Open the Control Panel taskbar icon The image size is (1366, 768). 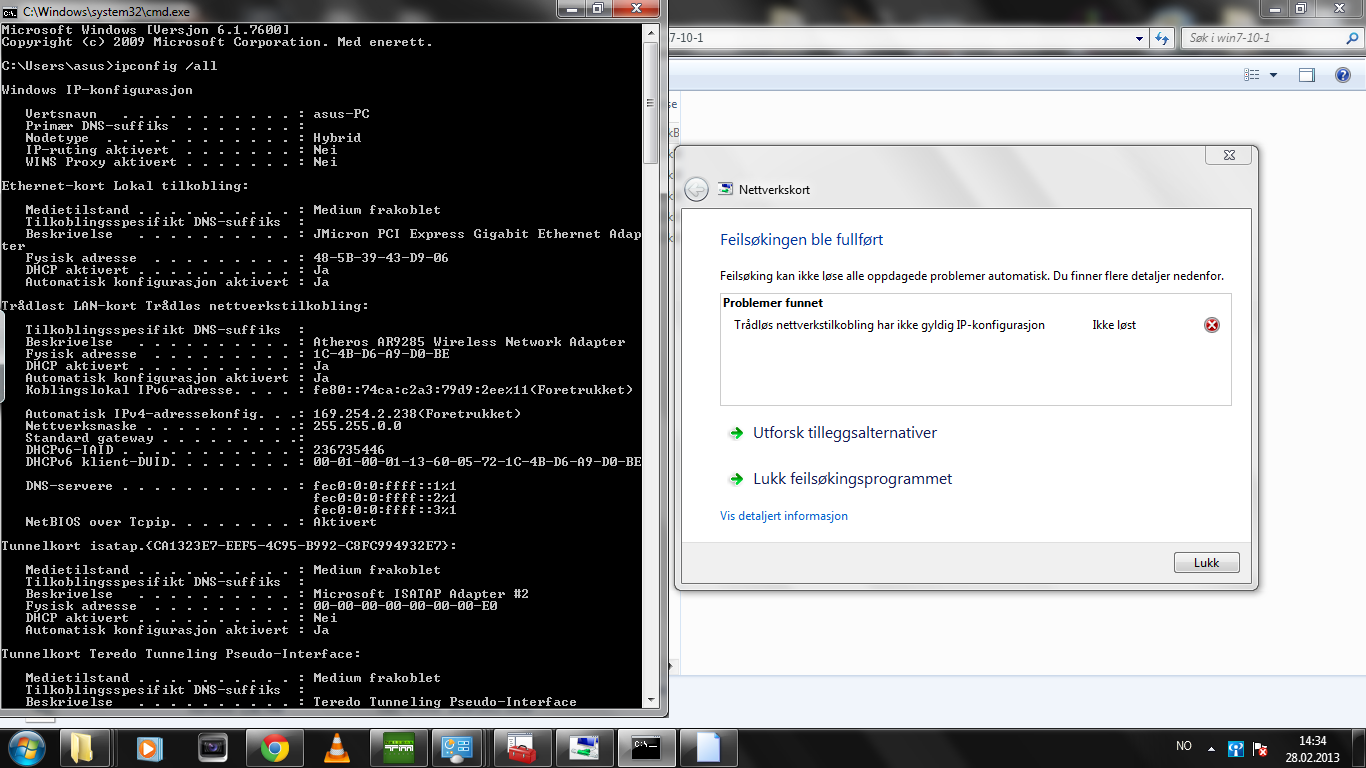[x=457, y=748]
